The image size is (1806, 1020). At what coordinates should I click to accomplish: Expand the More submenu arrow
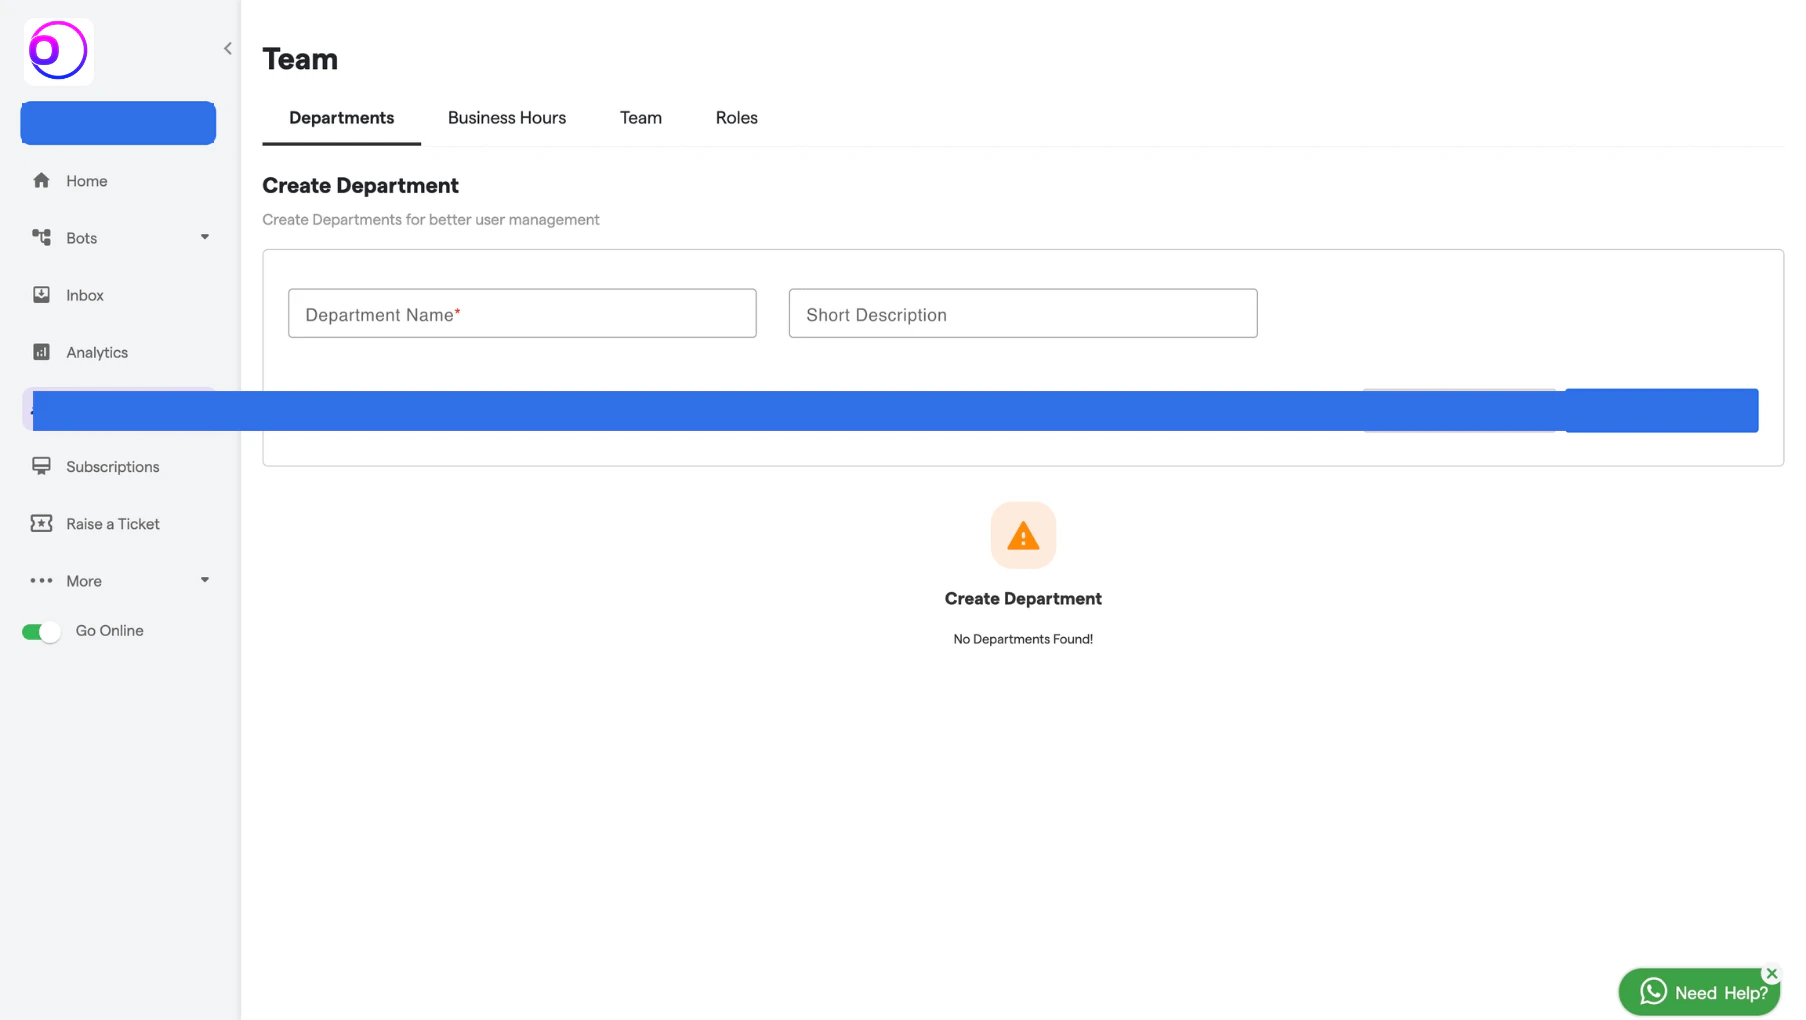click(205, 580)
